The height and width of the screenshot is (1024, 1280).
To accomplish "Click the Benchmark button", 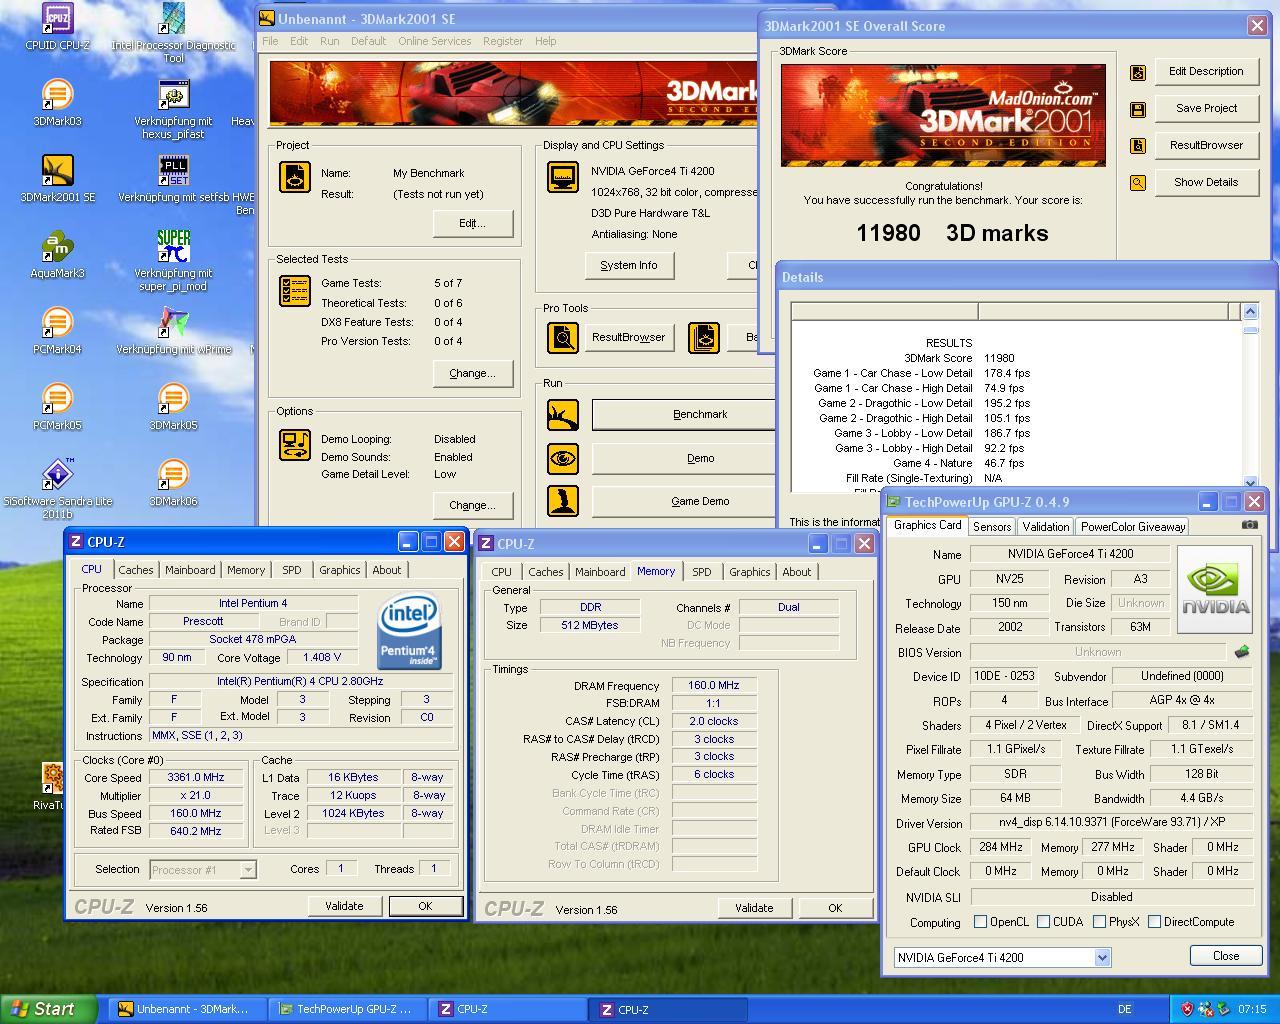I will click(684, 414).
